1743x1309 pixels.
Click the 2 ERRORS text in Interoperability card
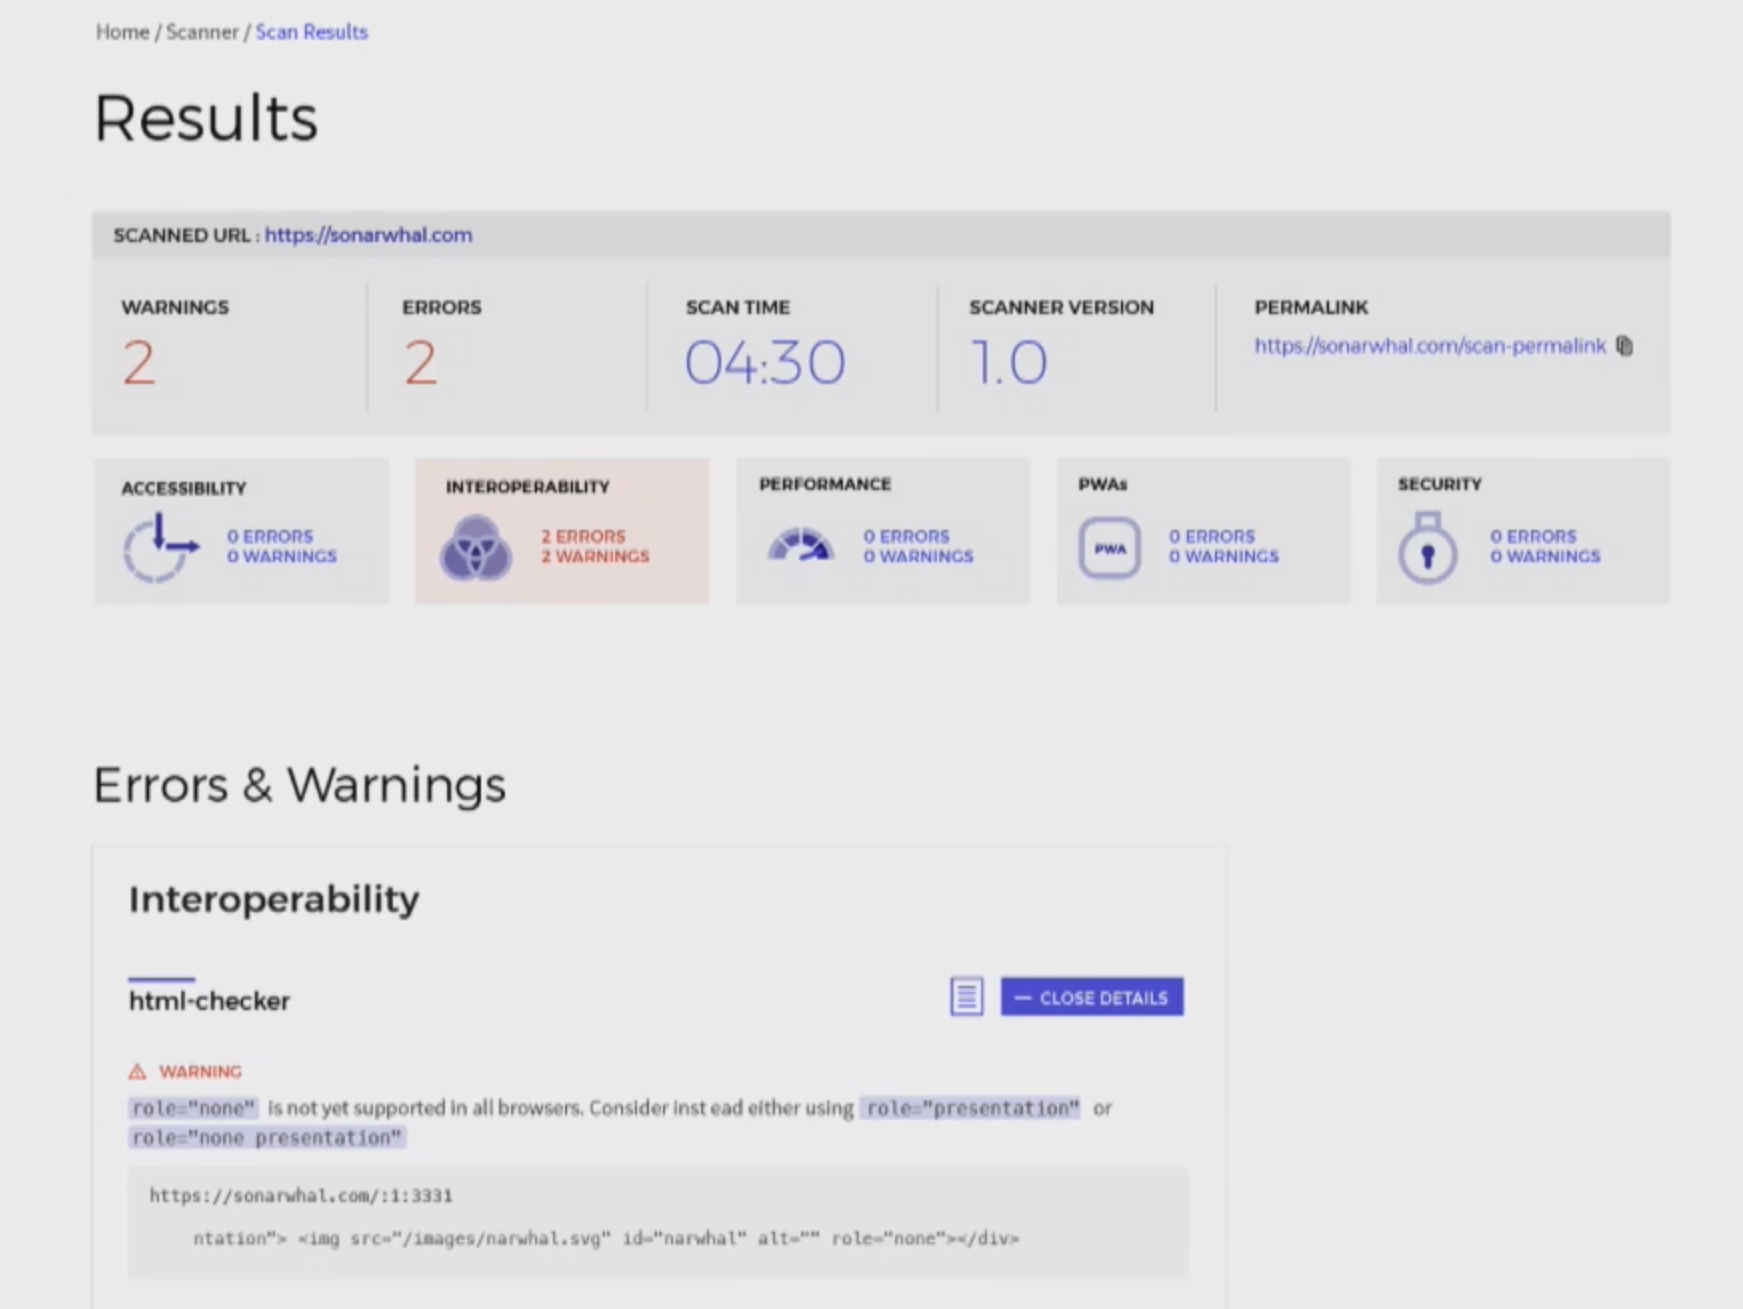click(583, 537)
